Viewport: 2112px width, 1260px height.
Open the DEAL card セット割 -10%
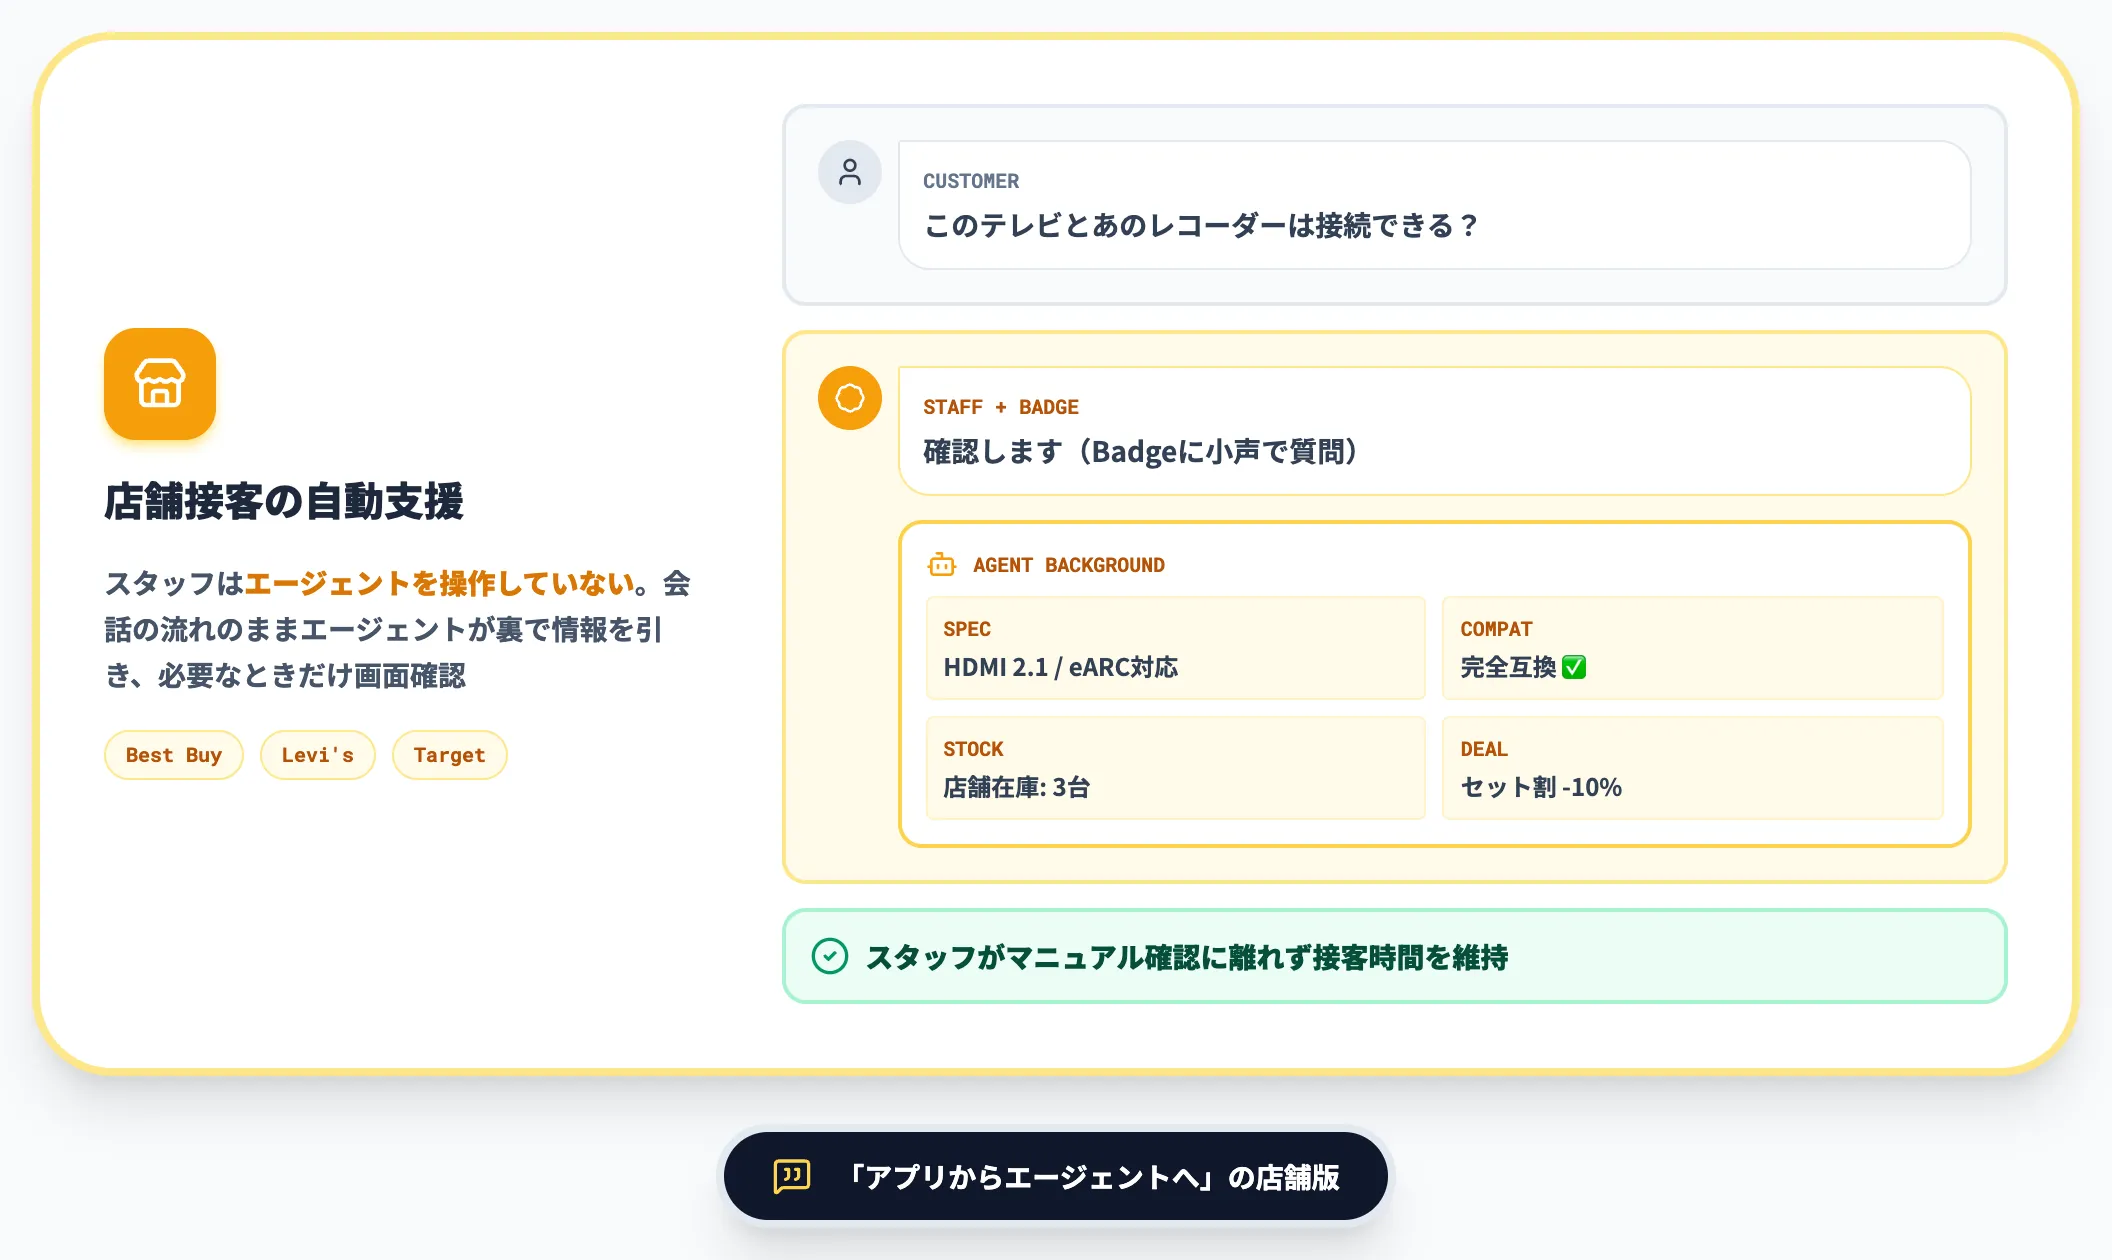coord(1693,768)
